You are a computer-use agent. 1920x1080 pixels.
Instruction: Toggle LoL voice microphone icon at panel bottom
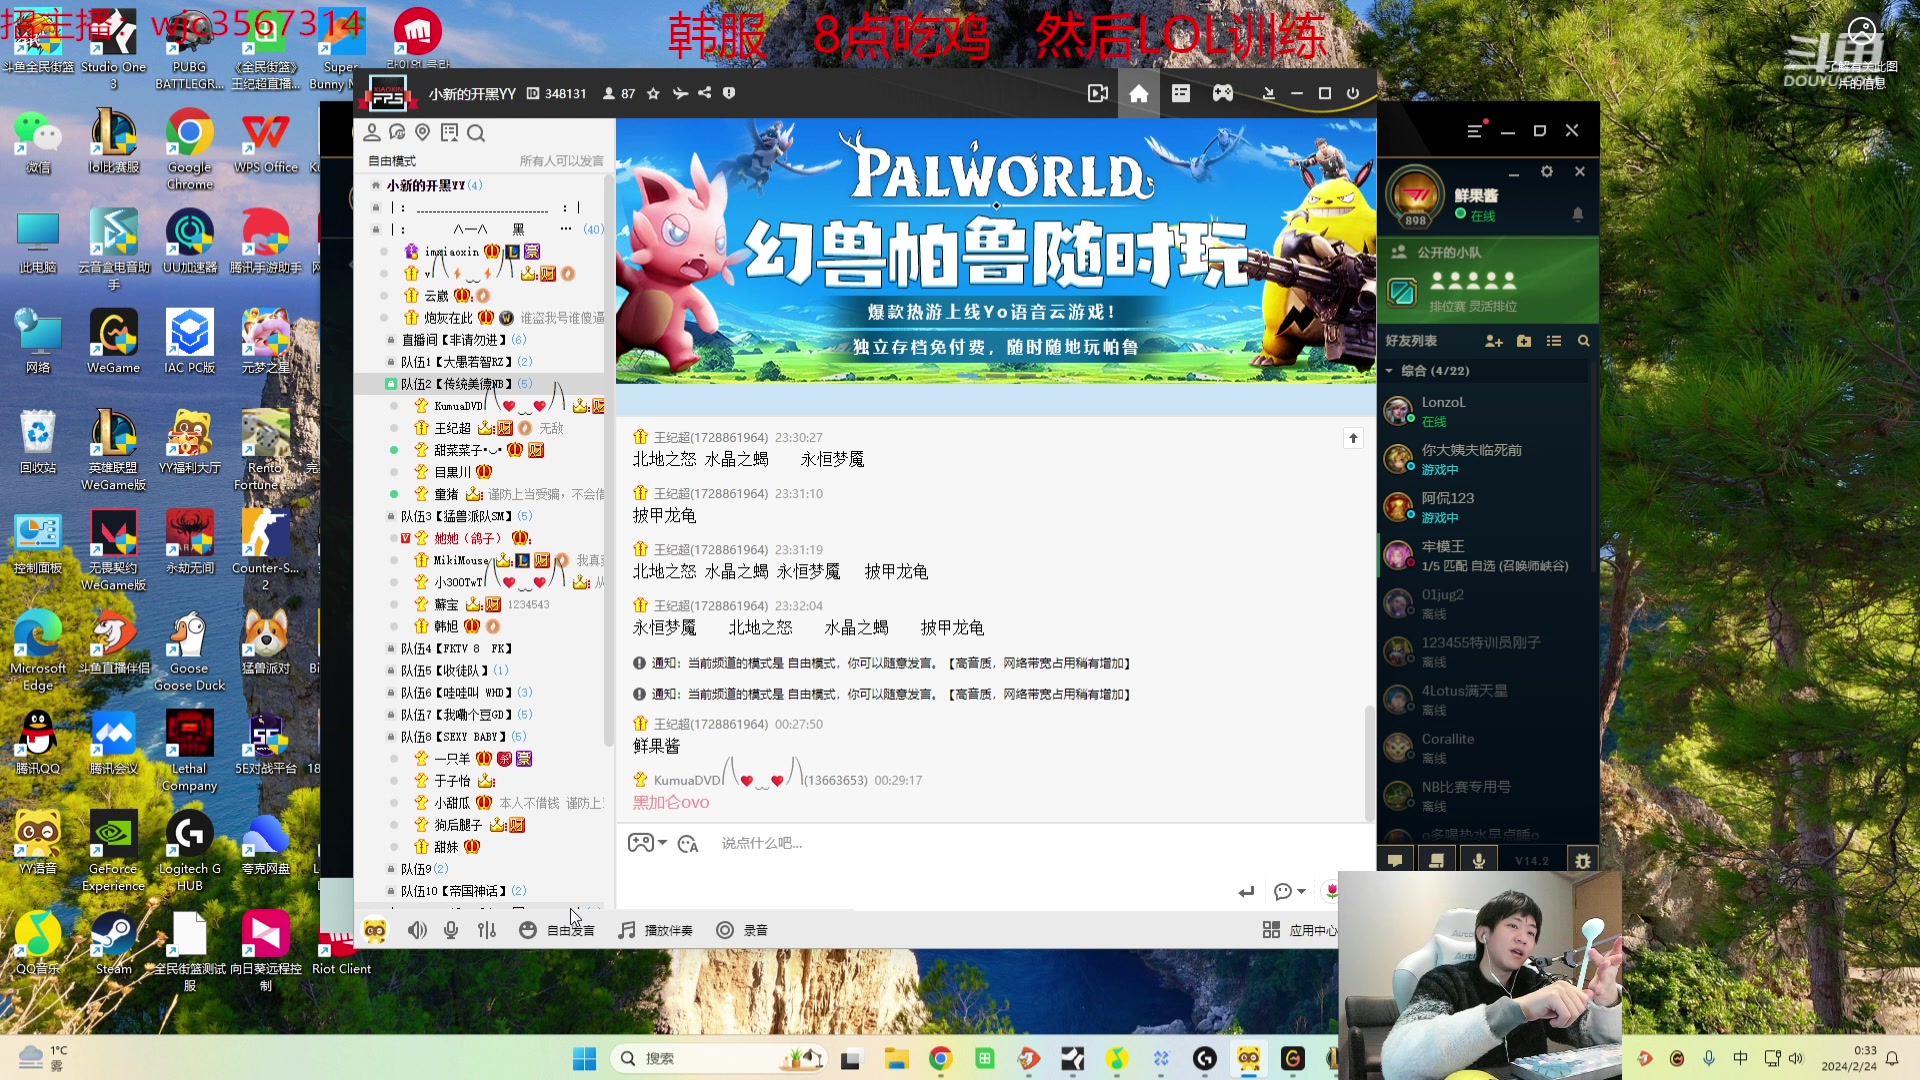point(1478,860)
